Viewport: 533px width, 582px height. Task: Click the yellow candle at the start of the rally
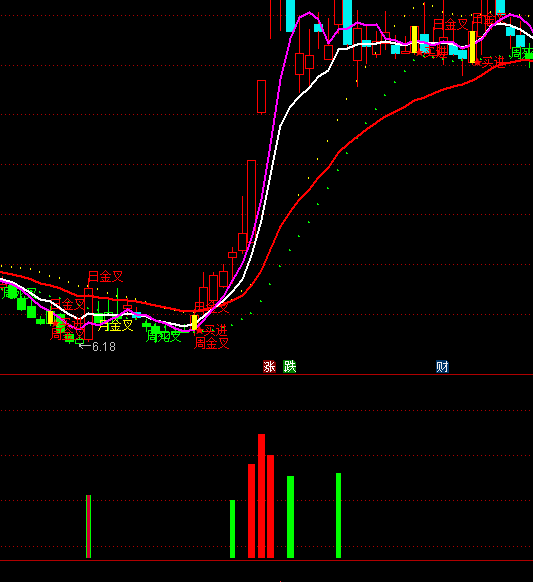click(194, 322)
